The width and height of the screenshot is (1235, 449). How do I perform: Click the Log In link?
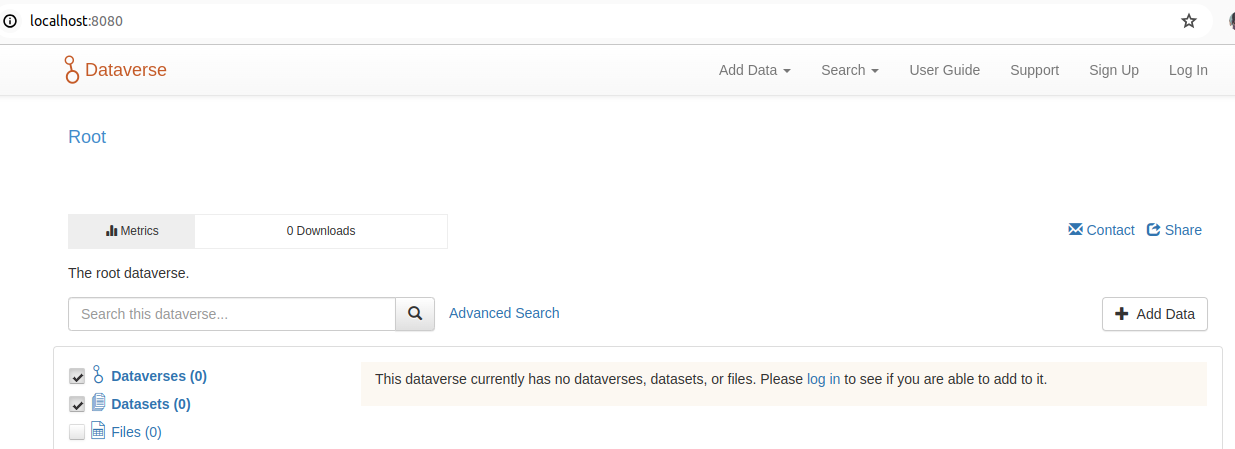coord(1188,70)
